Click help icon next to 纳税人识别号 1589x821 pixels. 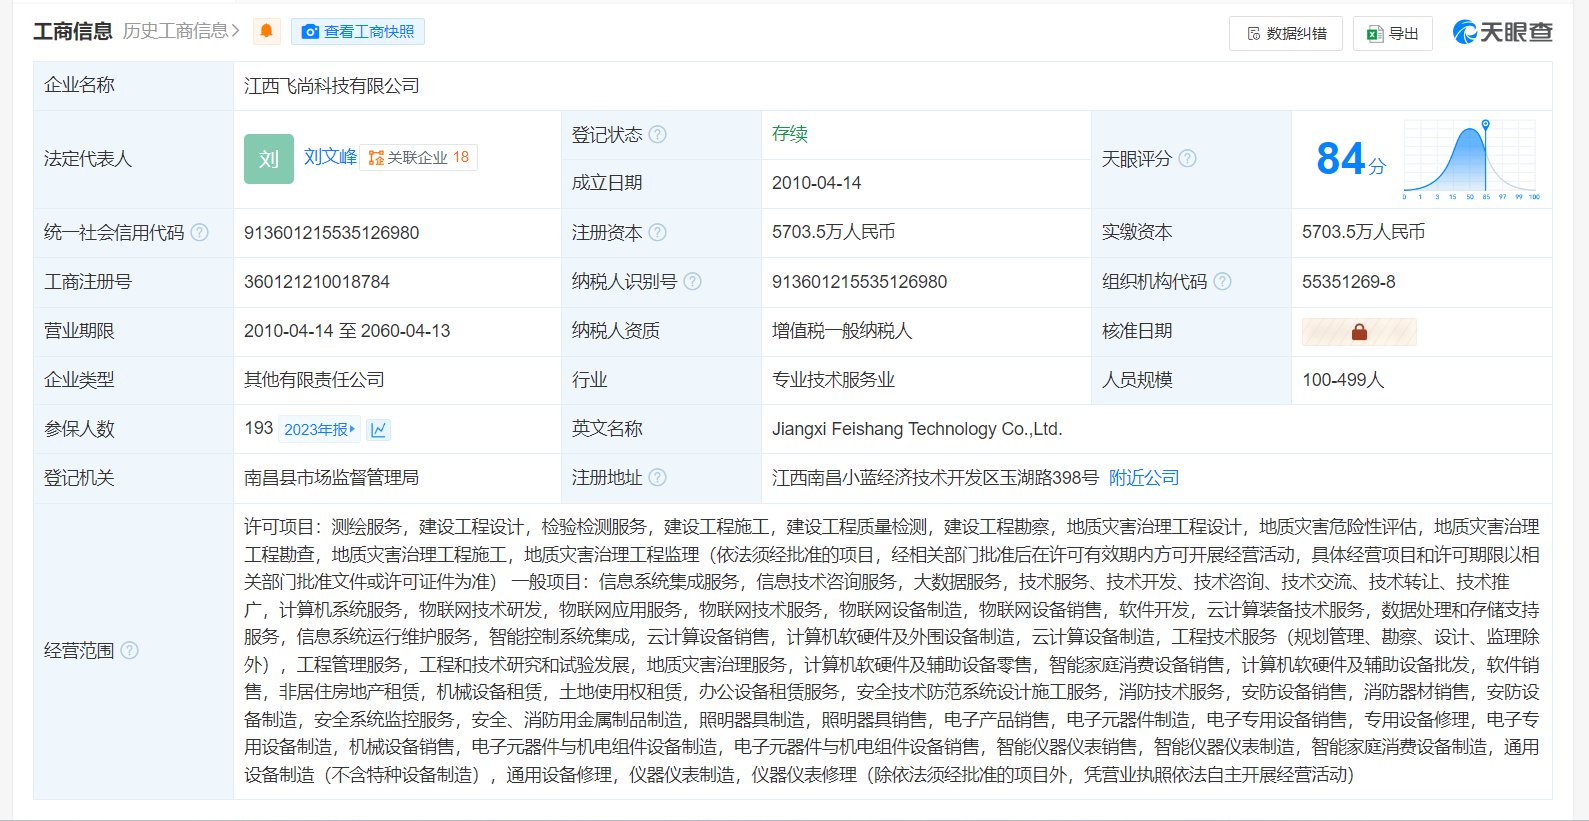coord(692,281)
